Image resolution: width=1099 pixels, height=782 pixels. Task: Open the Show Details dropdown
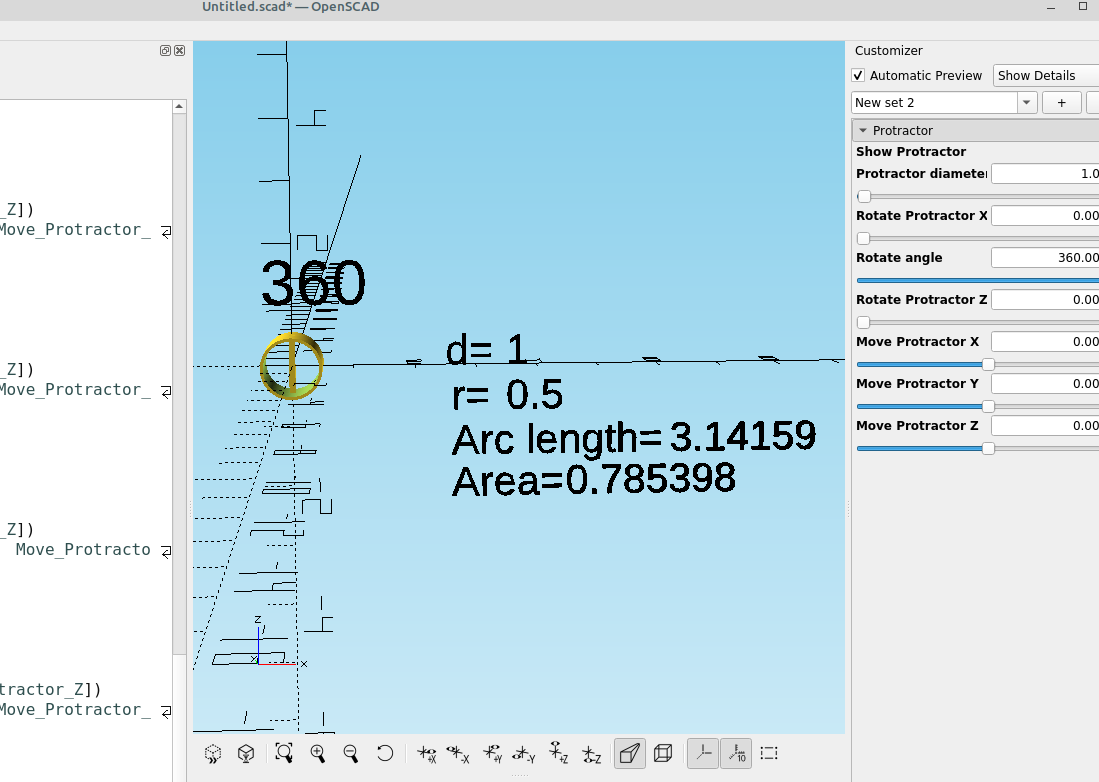(1044, 75)
